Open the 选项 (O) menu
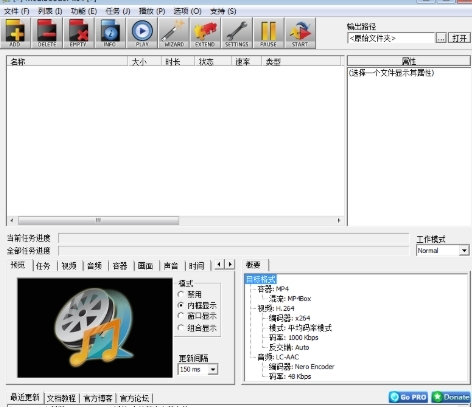Image resolution: width=472 pixels, height=407 pixels. [x=187, y=11]
